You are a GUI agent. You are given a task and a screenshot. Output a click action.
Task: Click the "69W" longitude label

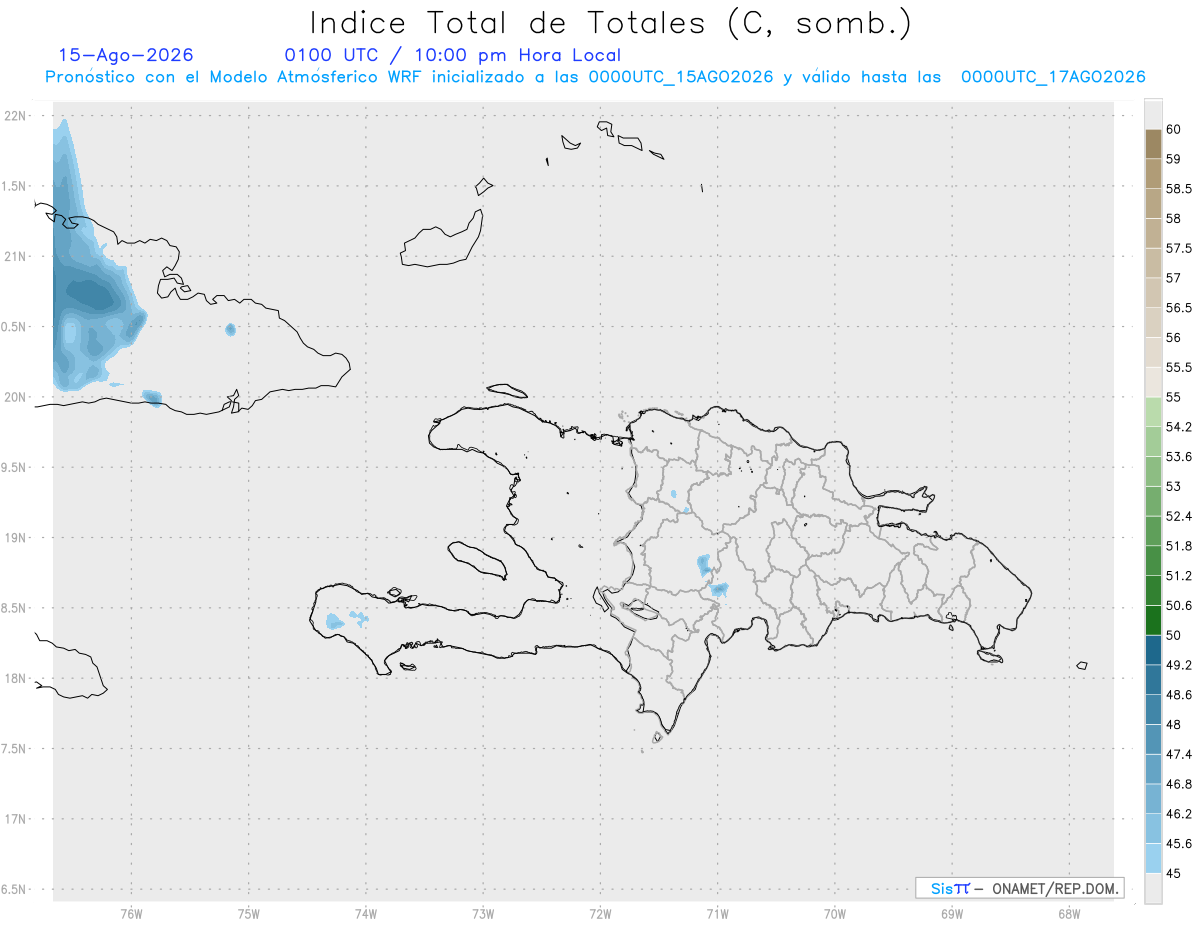tap(952, 913)
